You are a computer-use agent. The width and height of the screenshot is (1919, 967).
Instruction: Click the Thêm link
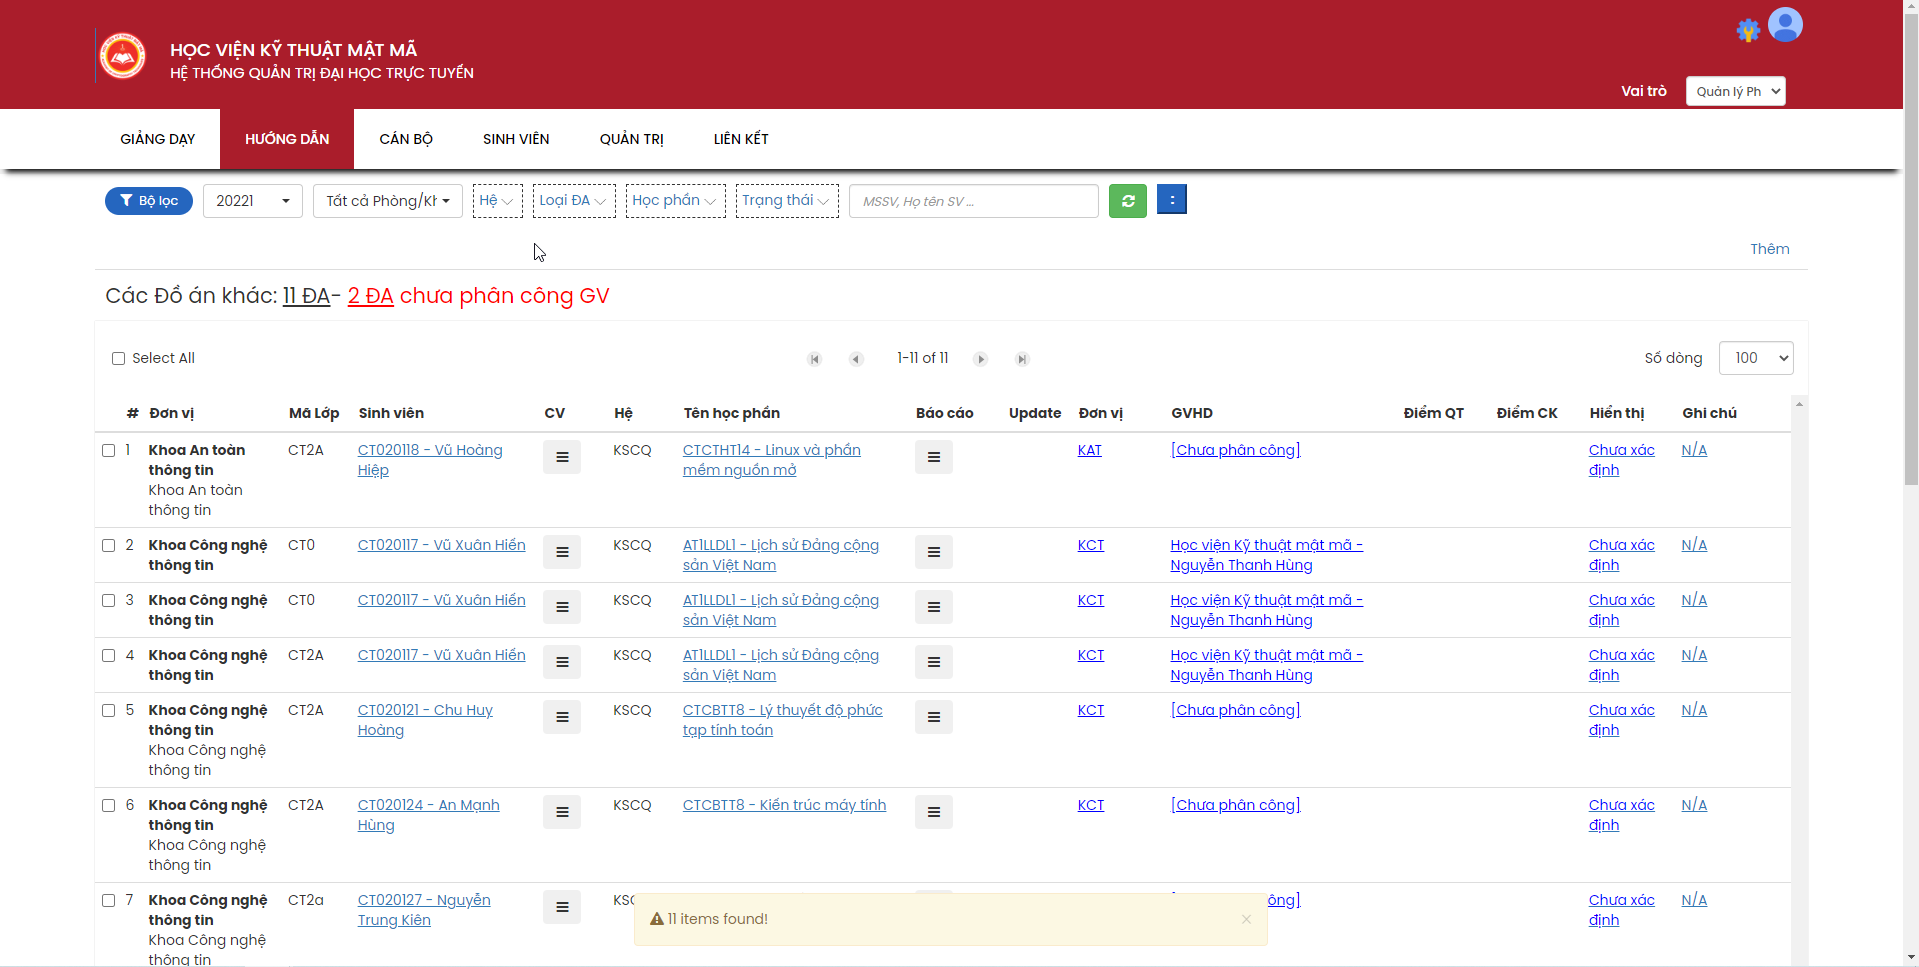1769,249
